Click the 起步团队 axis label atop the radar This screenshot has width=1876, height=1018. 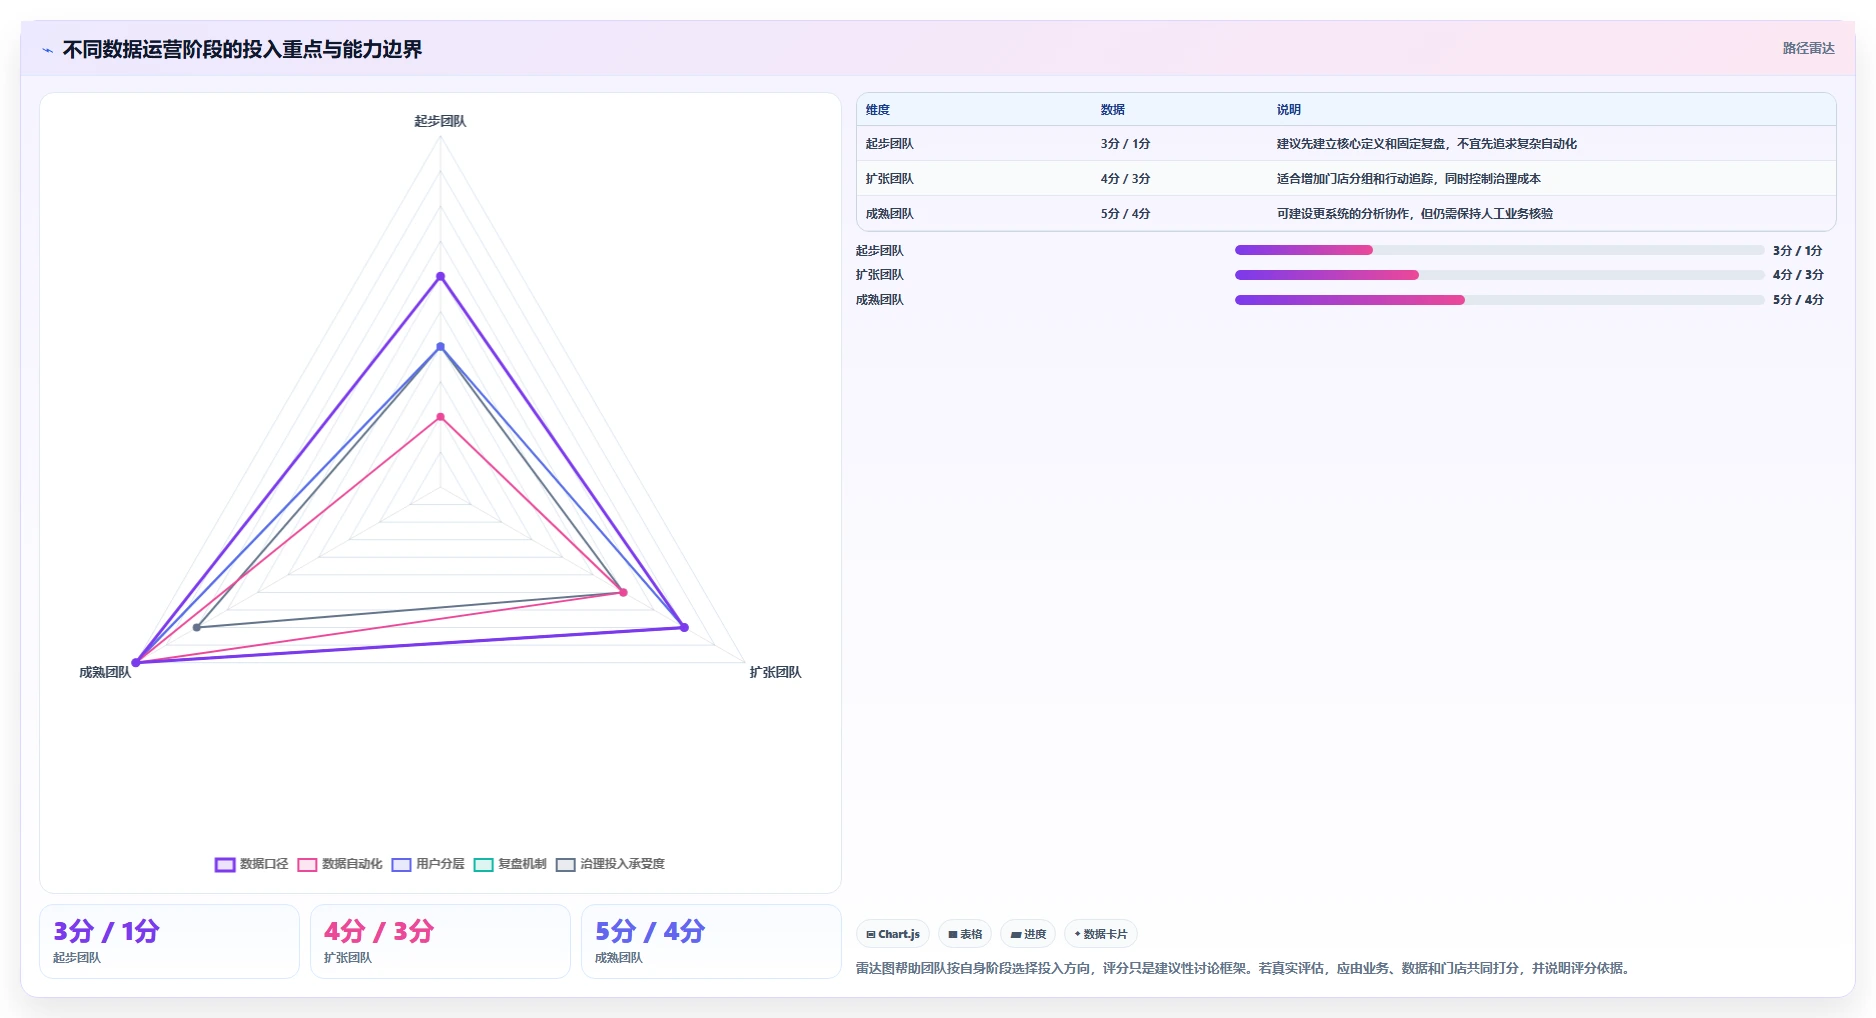coord(440,121)
